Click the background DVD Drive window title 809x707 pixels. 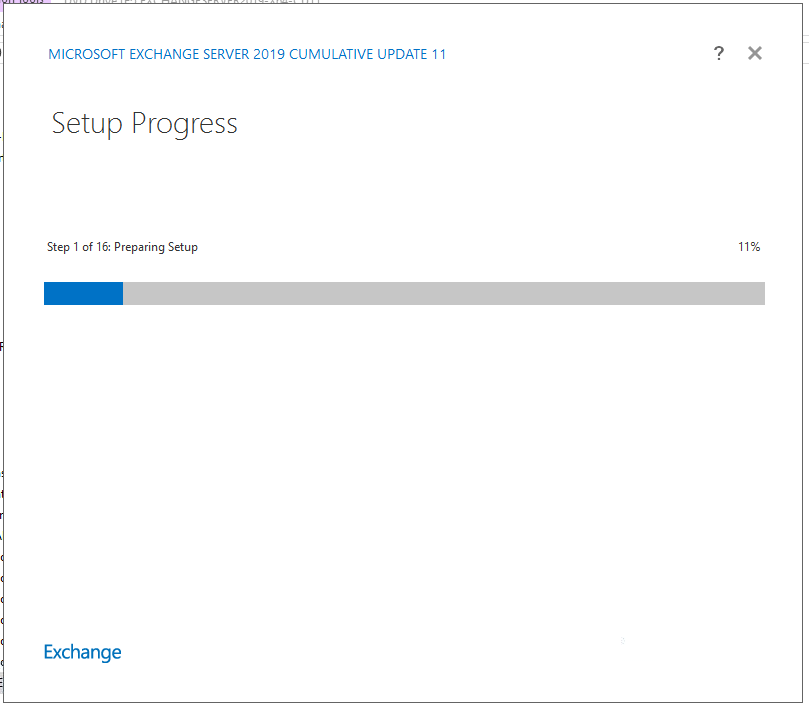tap(192, 2)
